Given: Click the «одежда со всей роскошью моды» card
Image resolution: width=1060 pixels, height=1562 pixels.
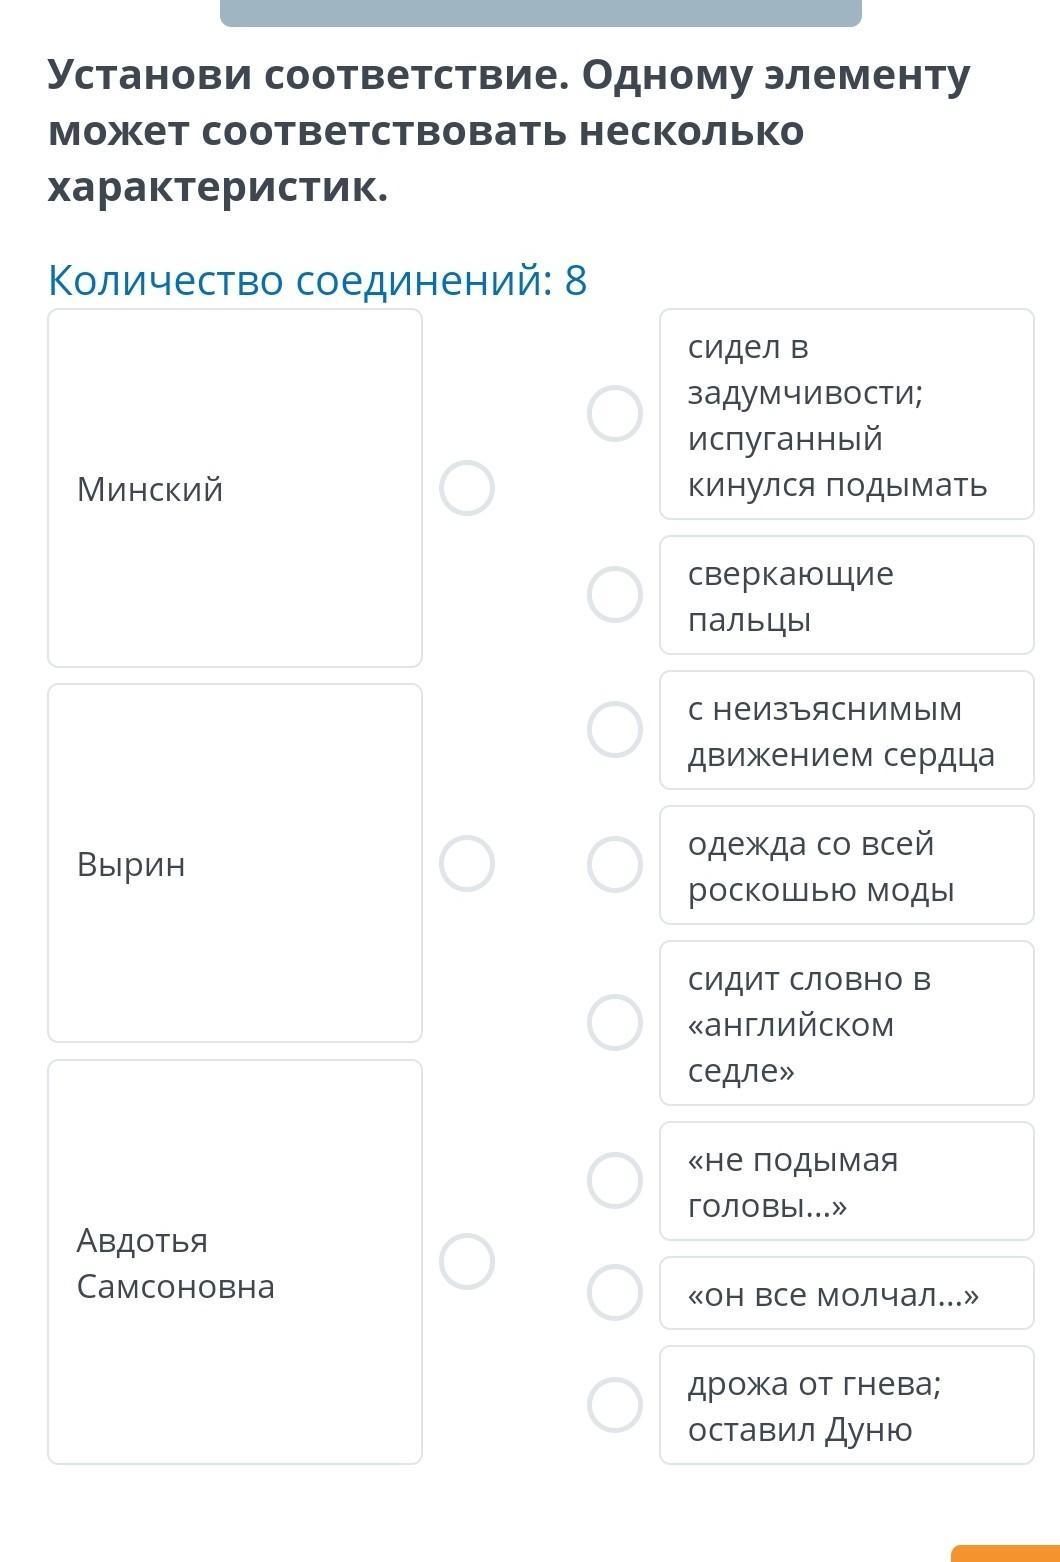Looking at the screenshot, I should pyautogui.click(x=847, y=865).
